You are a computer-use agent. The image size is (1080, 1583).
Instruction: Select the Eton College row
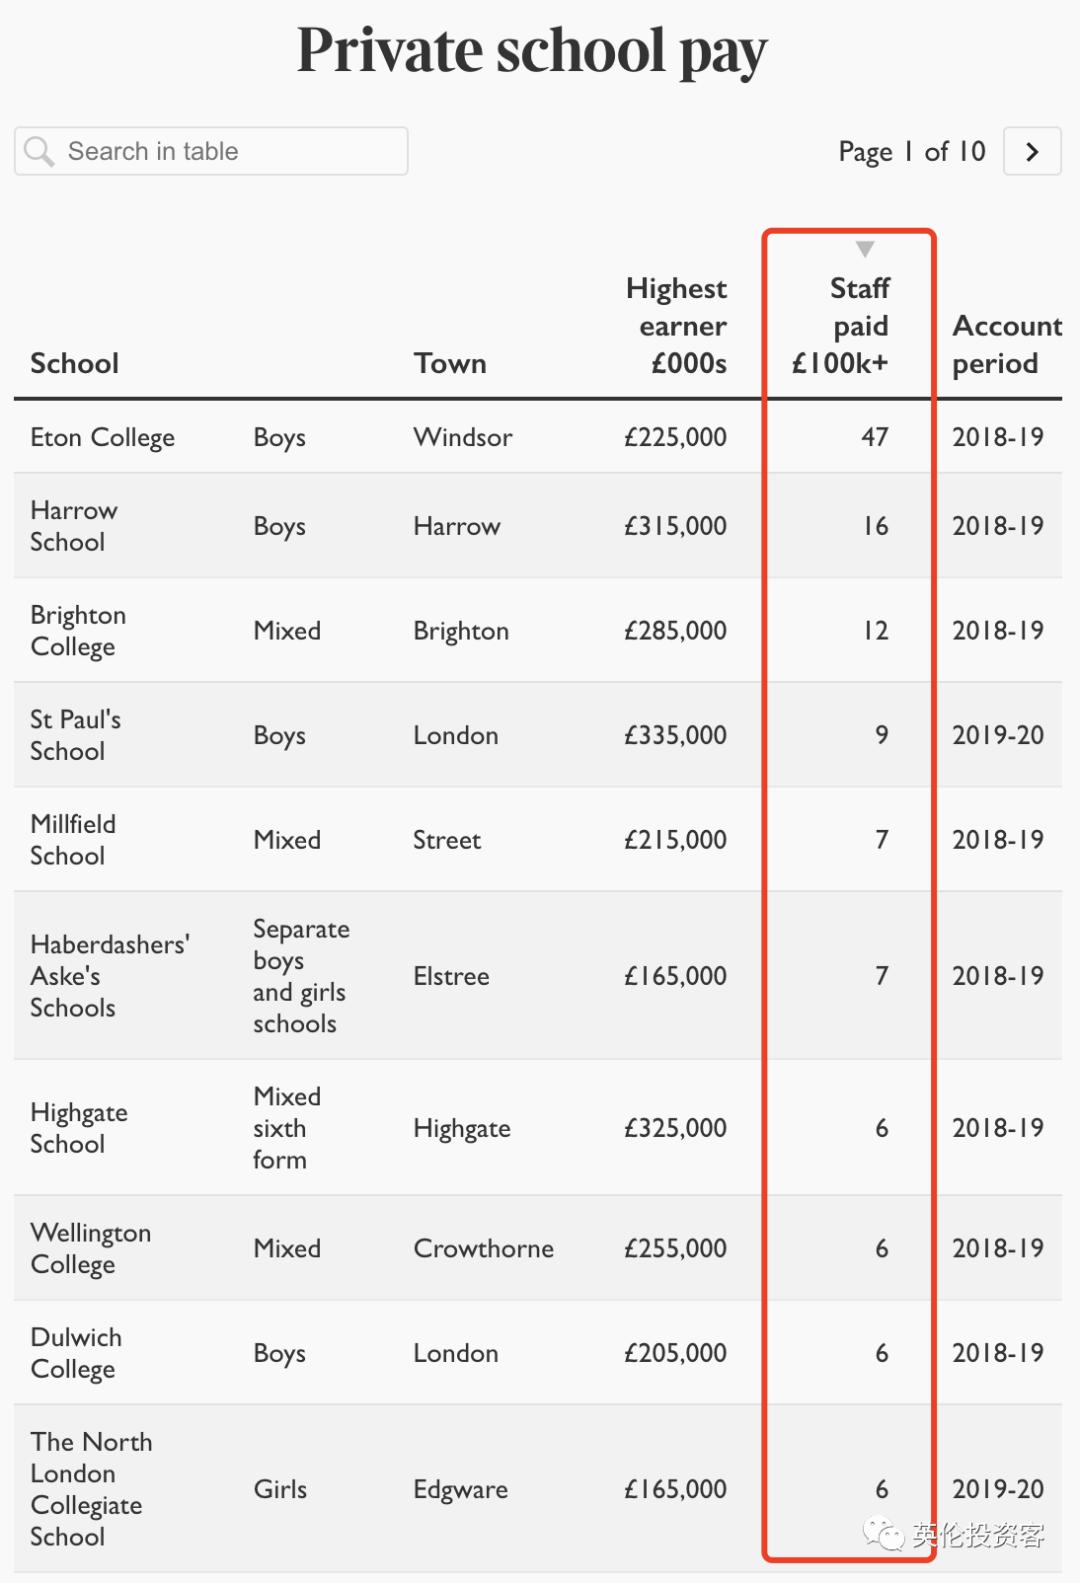point(103,437)
